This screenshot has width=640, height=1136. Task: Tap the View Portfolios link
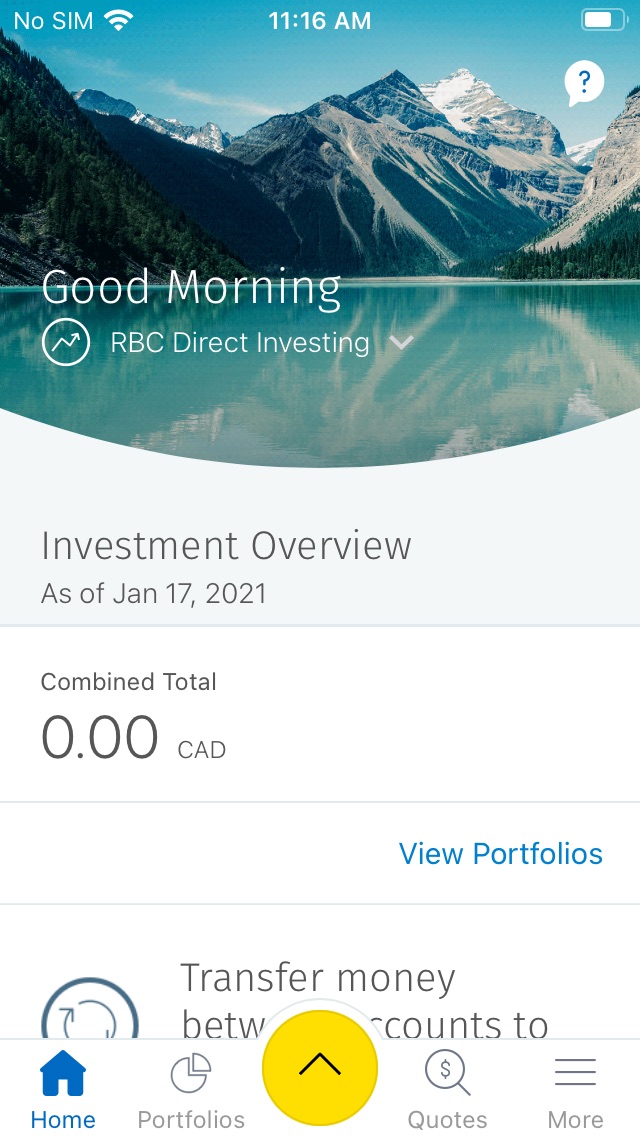500,854
